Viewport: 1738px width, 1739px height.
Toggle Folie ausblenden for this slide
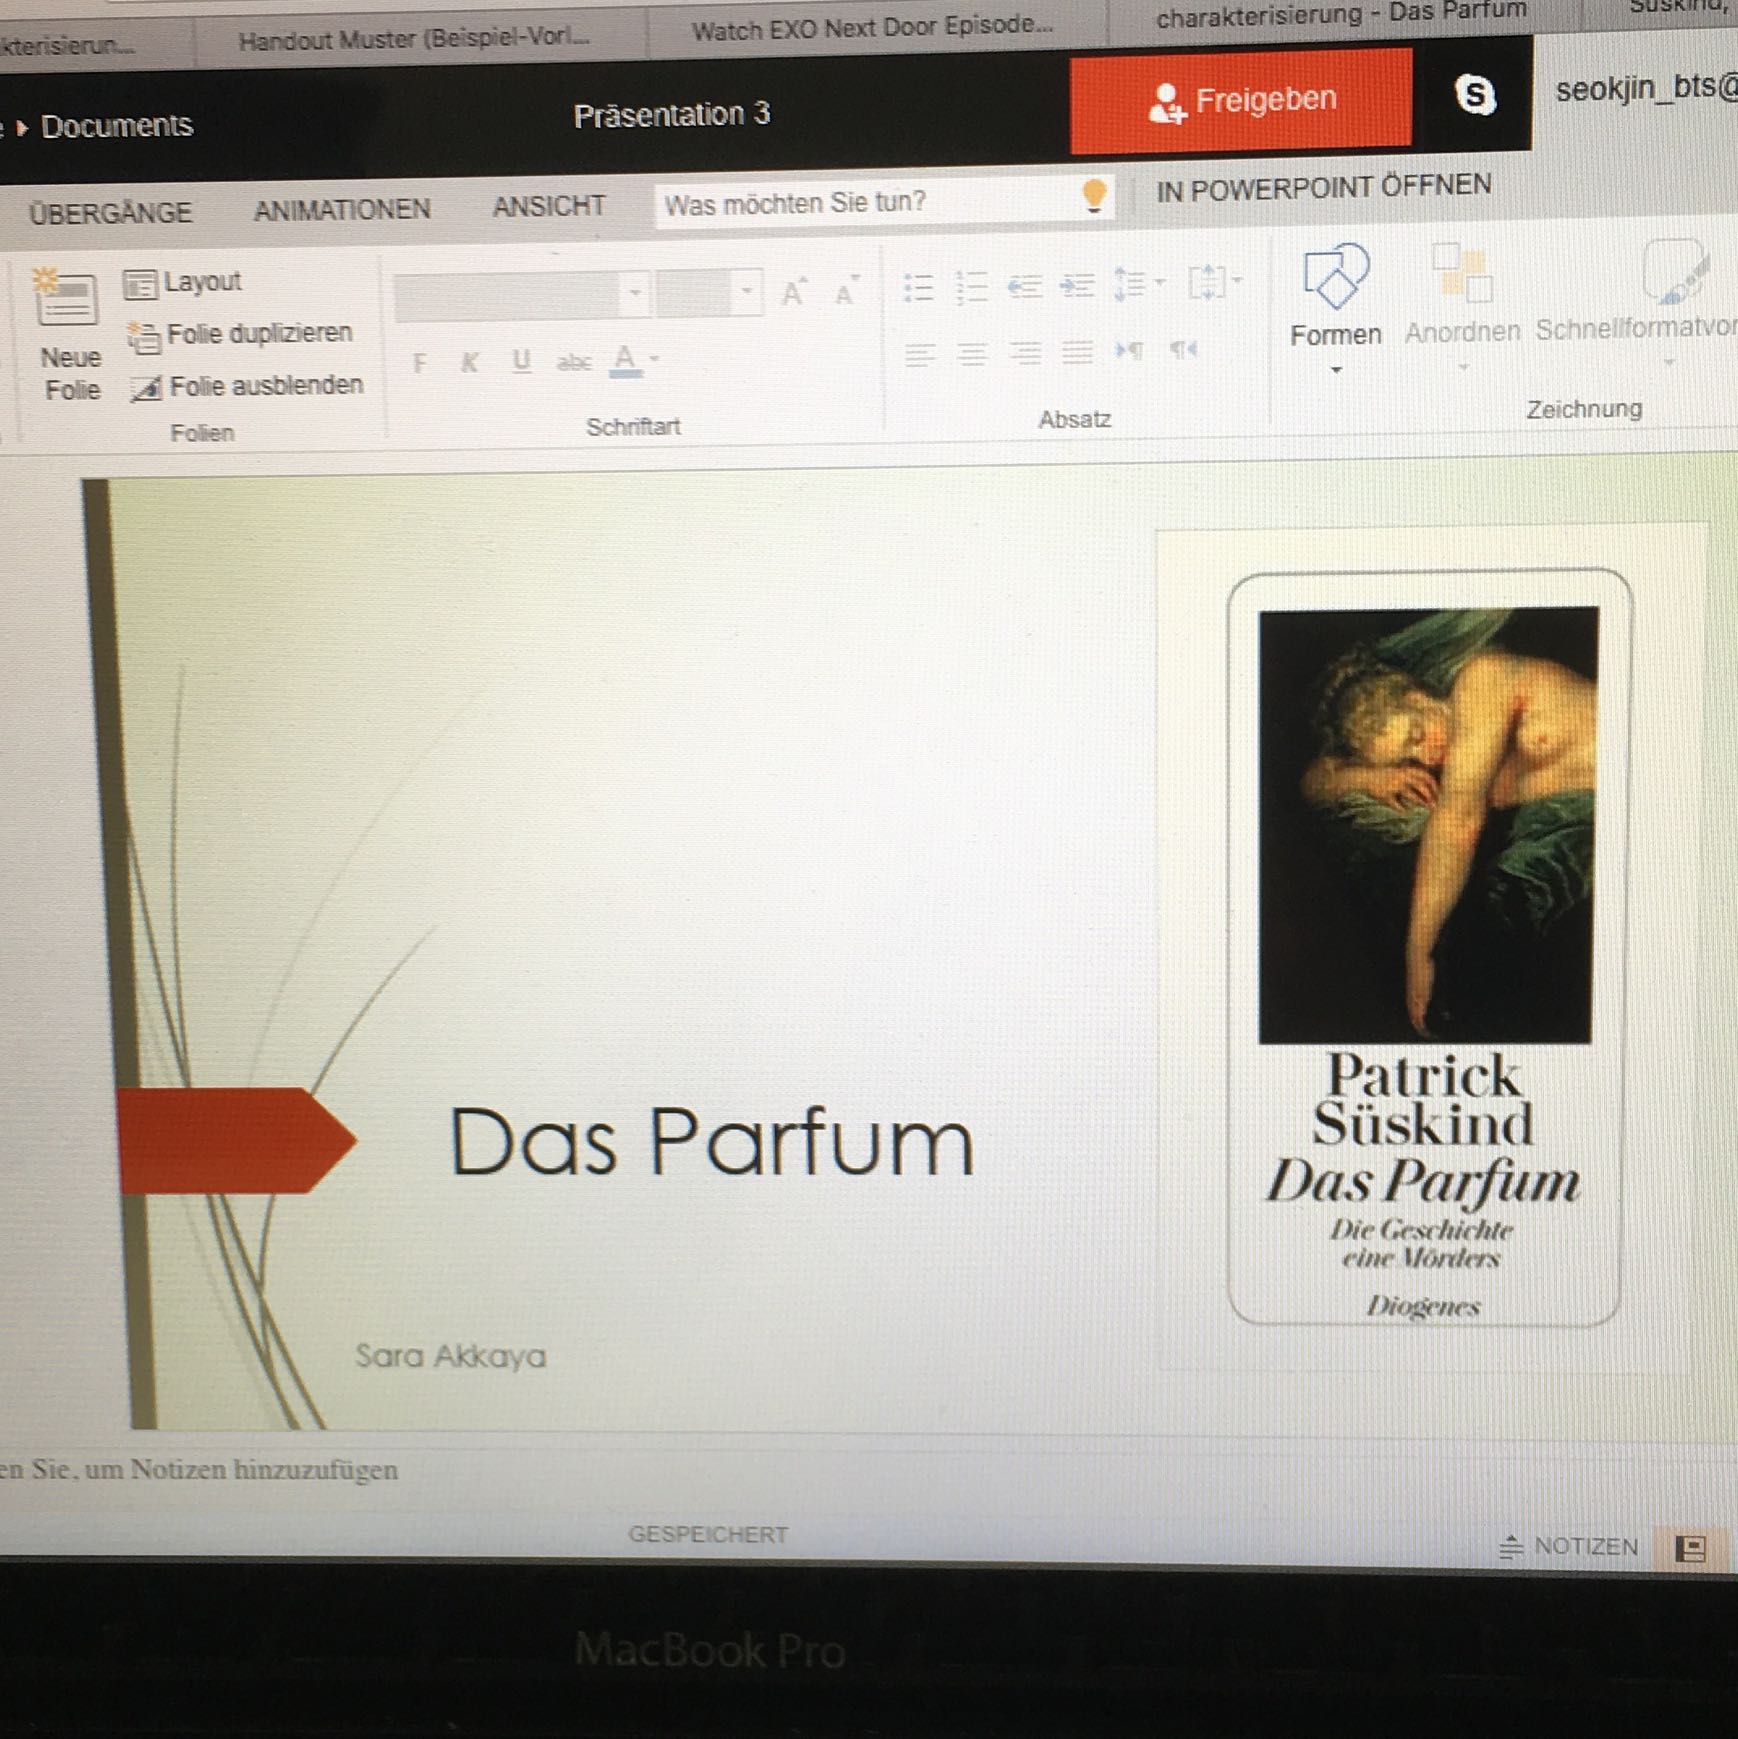pos(247,386)
